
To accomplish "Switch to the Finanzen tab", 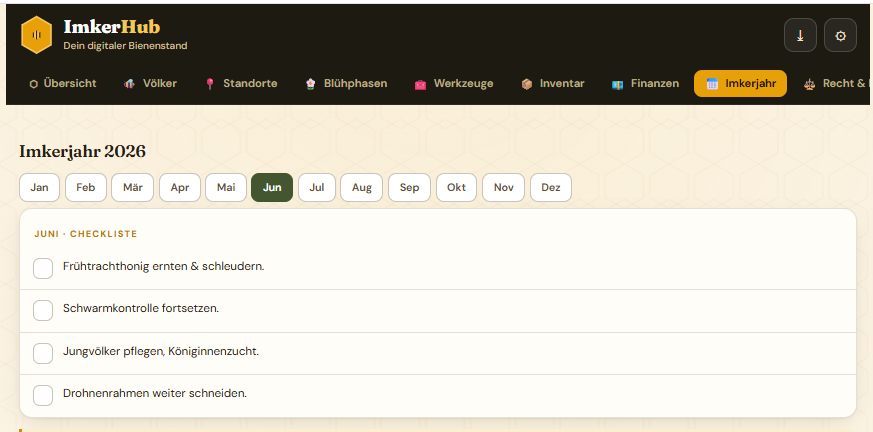I will coord(645,84).
